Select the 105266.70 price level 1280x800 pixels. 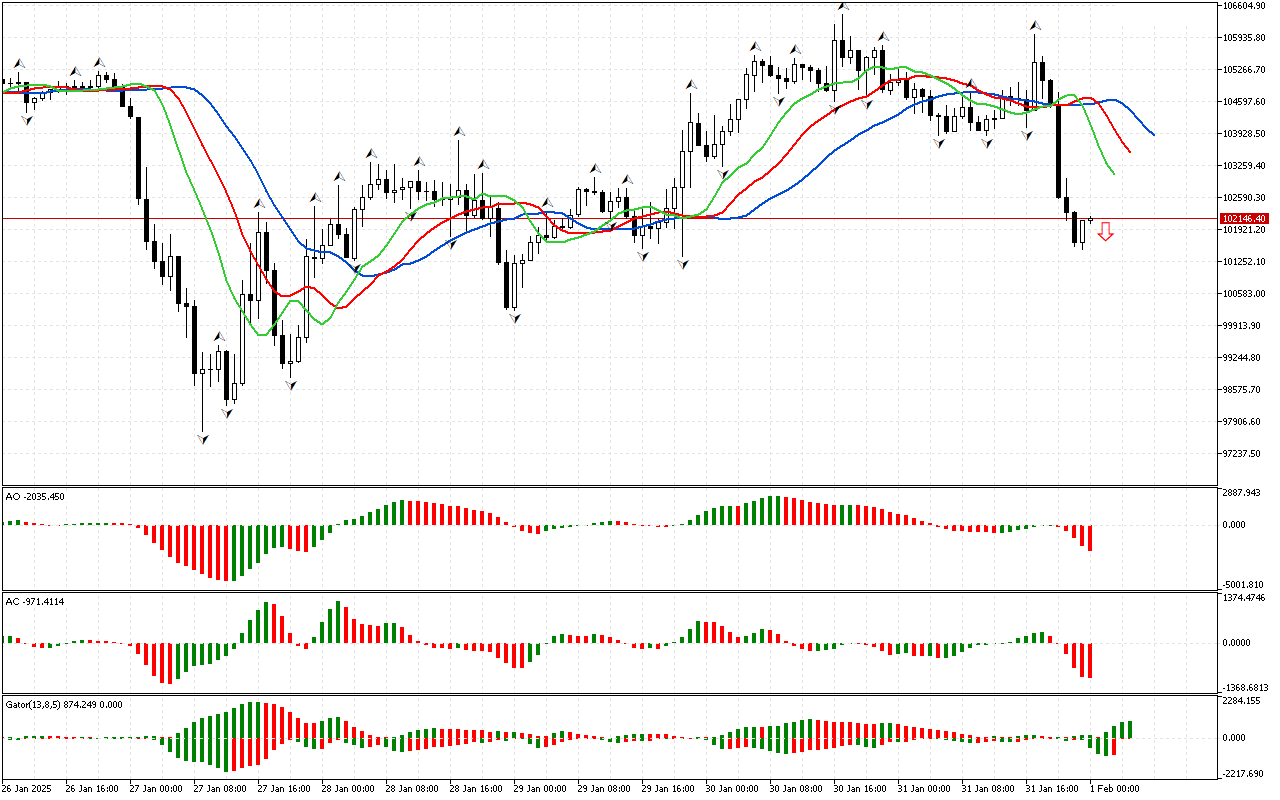1244,70
